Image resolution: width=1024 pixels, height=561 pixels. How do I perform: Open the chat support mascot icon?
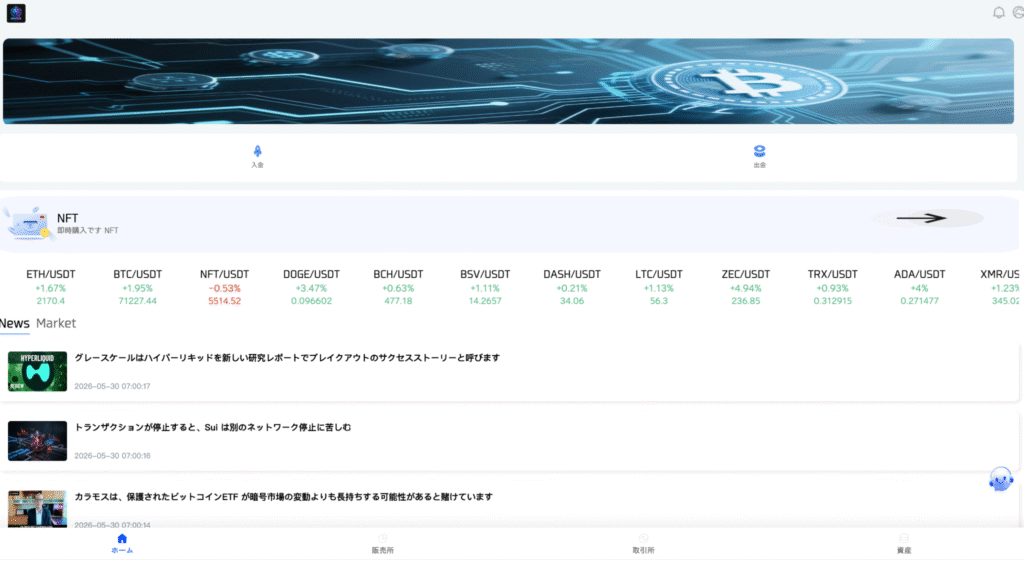[x=1000, y=479]
